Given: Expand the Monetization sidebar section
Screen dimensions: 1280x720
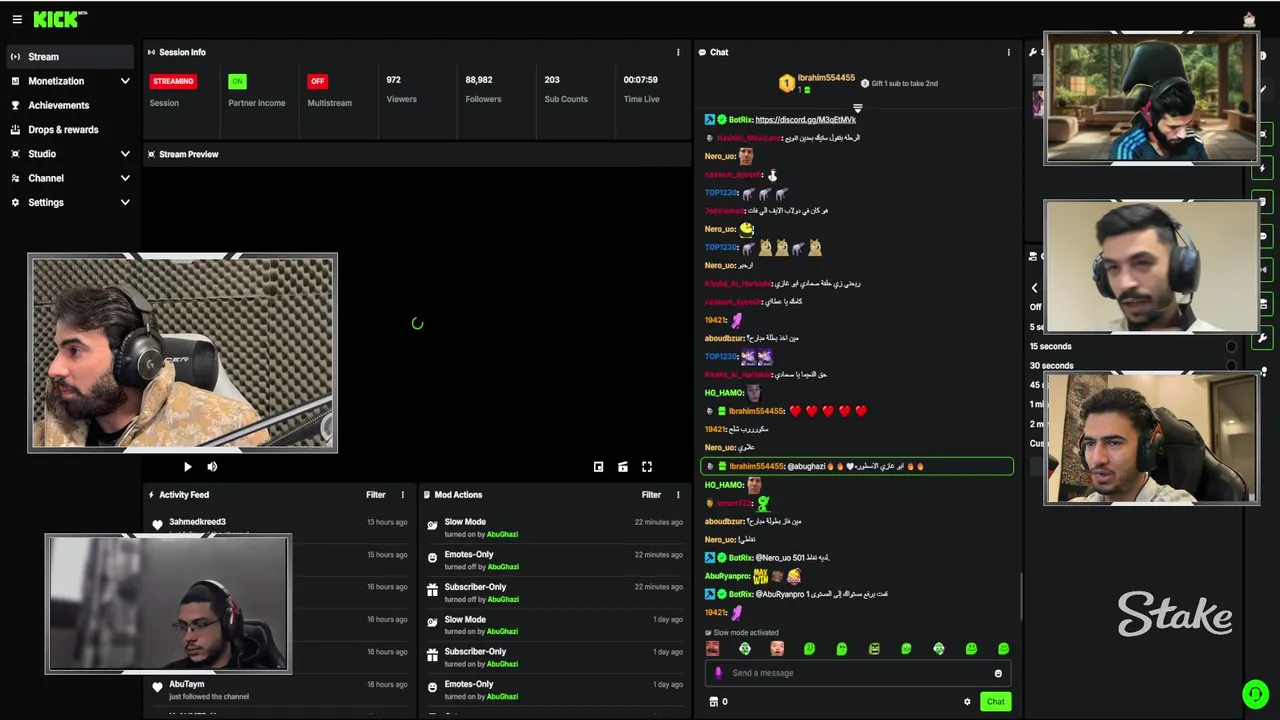Looking at the screenshot, I should [x=68, y=81].
